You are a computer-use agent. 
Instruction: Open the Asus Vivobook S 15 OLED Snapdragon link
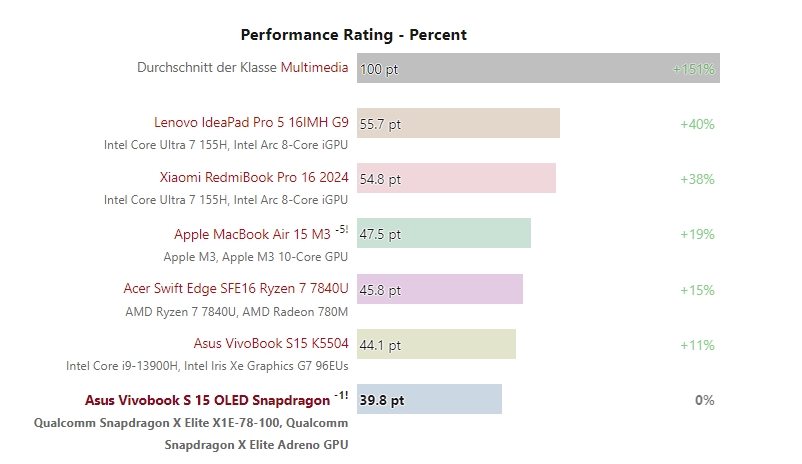point(207,400)
